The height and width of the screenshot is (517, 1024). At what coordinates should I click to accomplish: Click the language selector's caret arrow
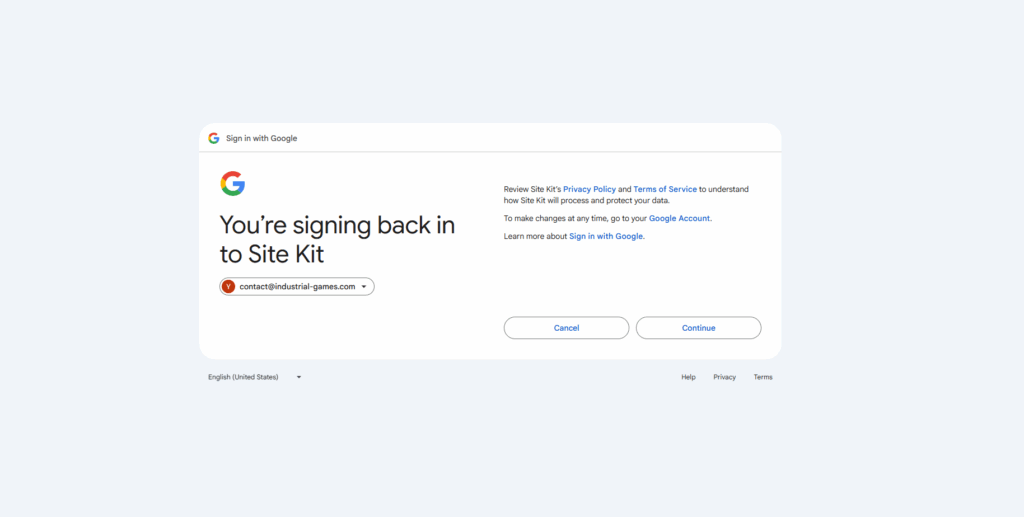[299, 377]
